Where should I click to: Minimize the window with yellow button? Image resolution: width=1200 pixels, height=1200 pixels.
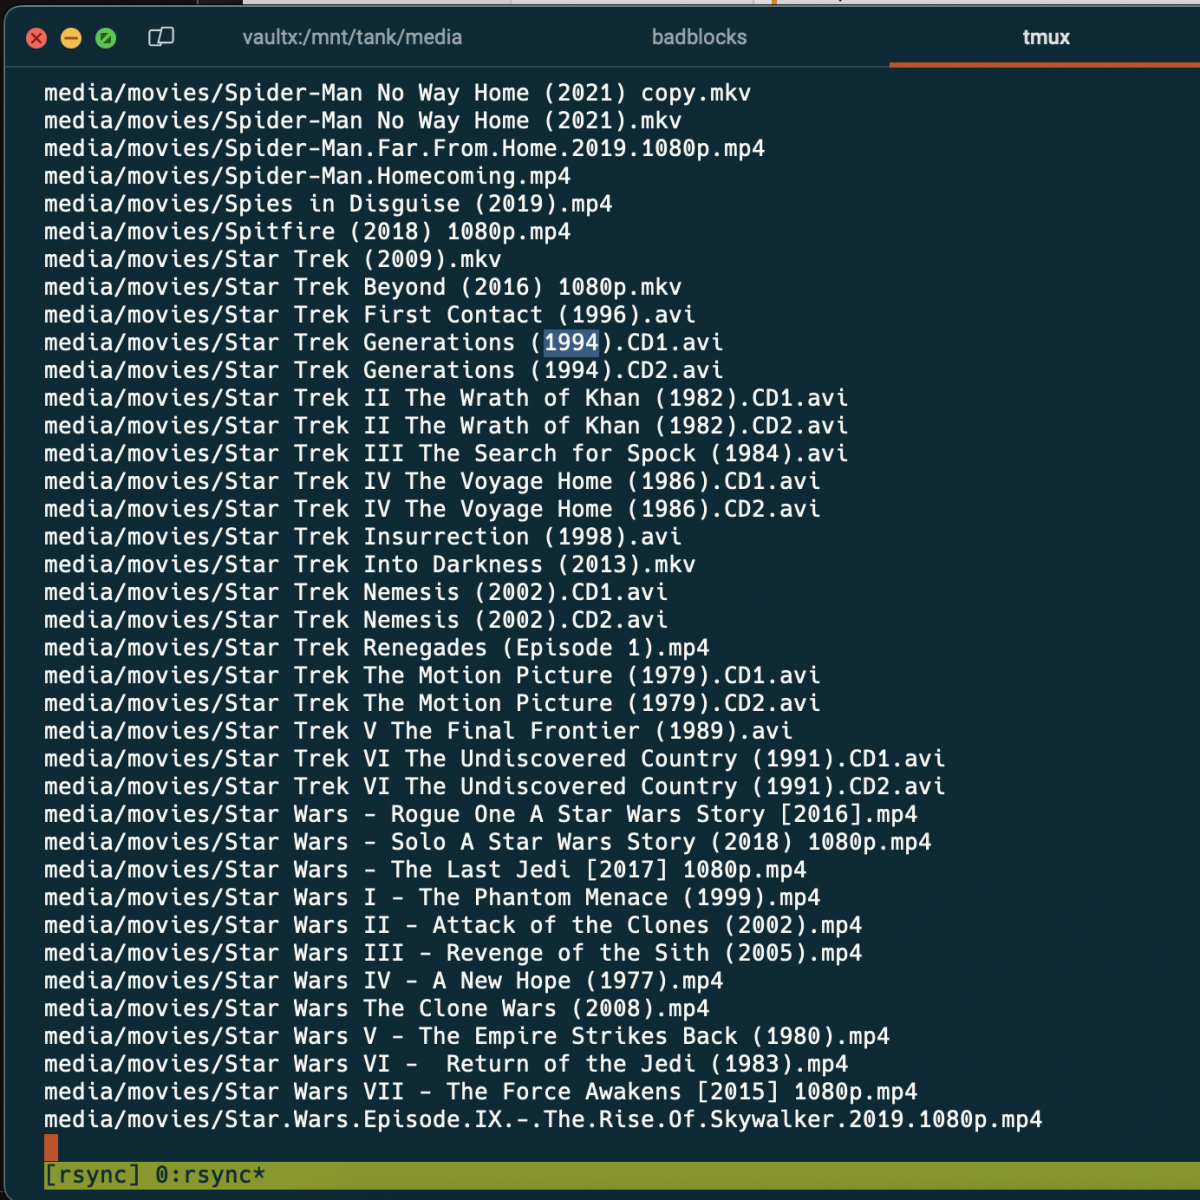(71, 38)
